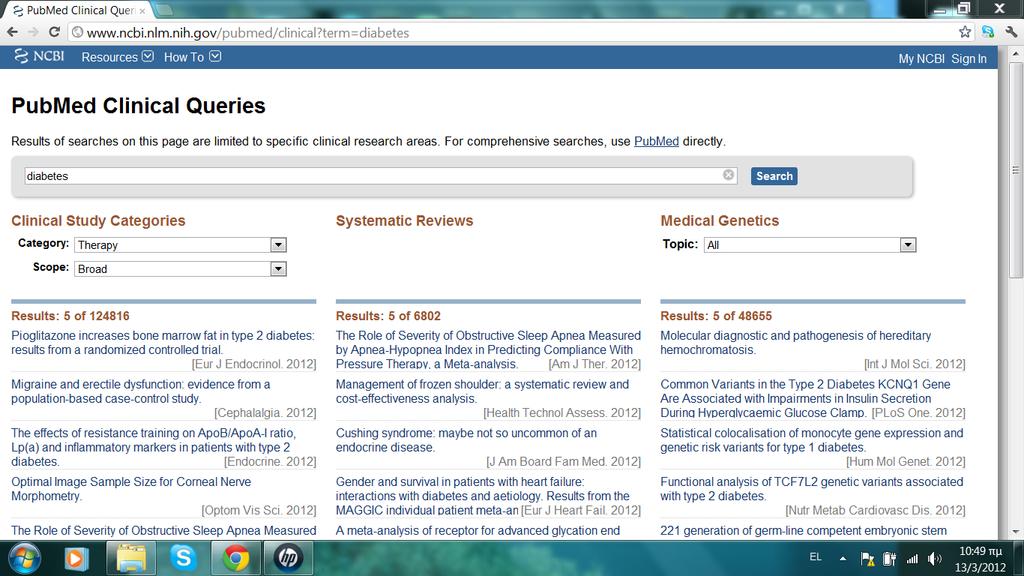Open the monocyte gene expression colocalisation article
The image size is (1024, 576).
click(x=812, y=440)
